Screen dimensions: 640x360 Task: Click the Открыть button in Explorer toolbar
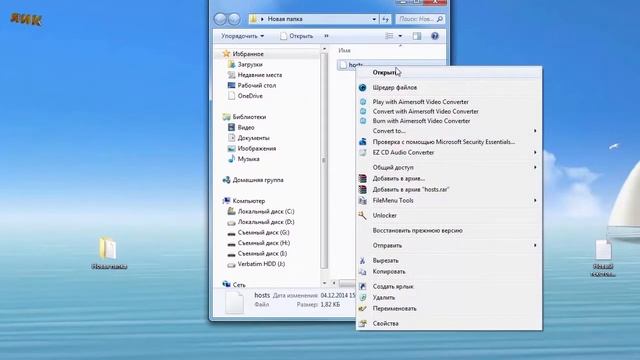[x=297, y=36]
